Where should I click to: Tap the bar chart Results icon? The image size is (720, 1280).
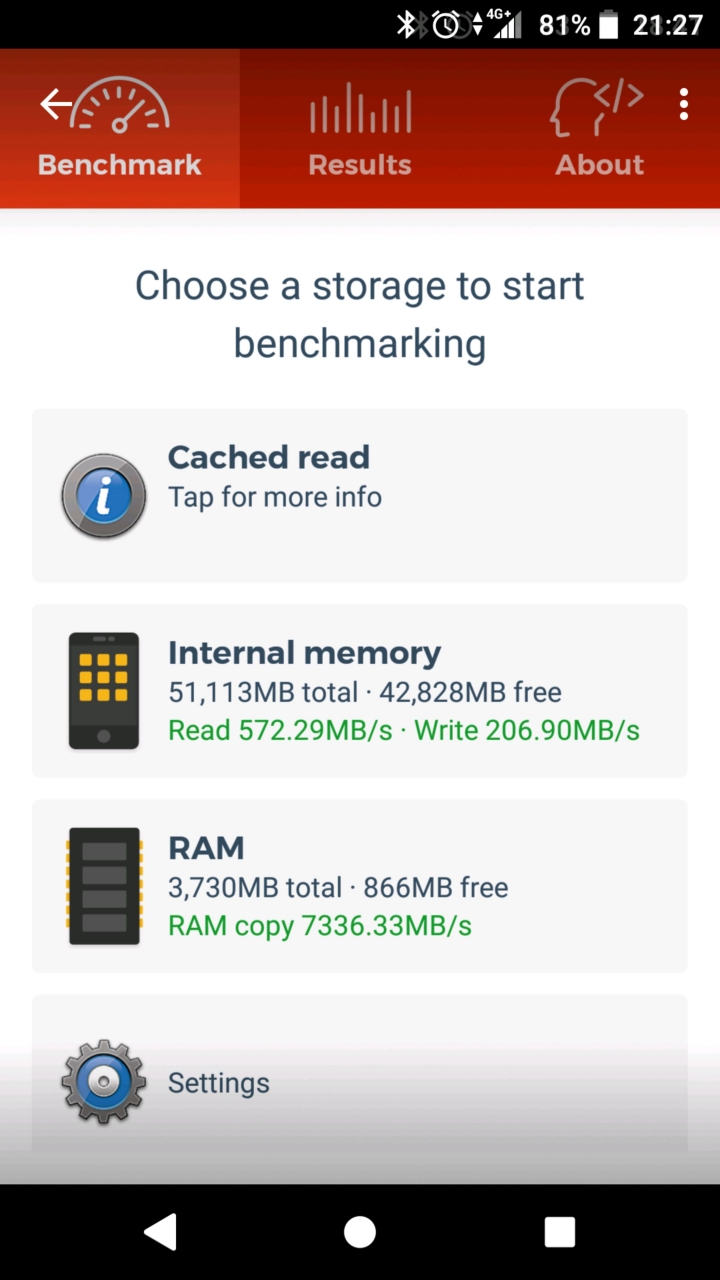(360, 108)
